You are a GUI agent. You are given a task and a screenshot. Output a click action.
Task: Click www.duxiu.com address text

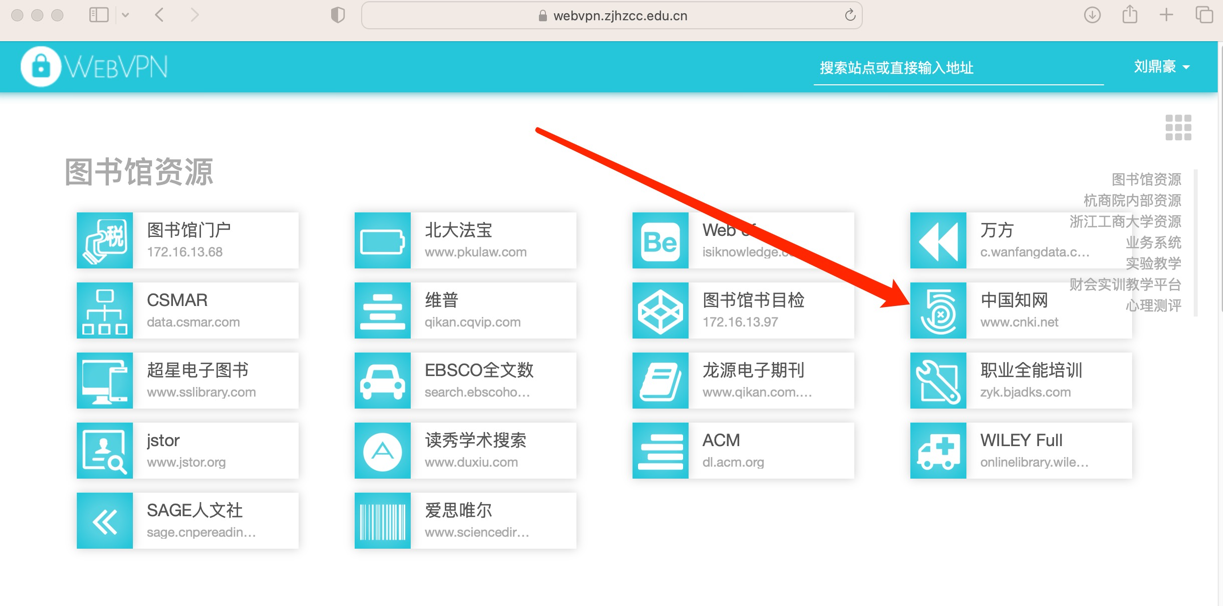coord(471,462)
